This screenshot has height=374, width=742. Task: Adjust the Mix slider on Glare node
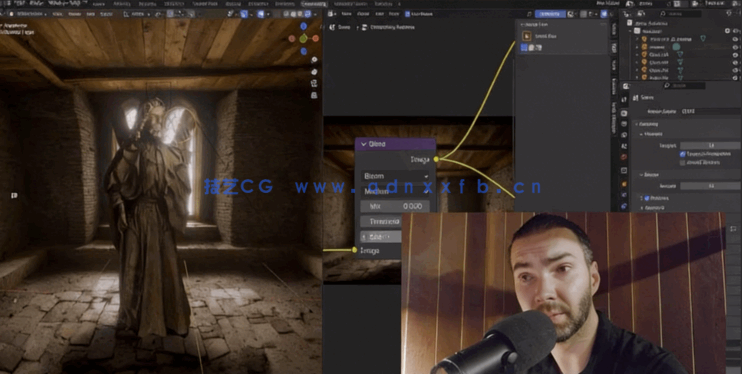coord(395,206)
